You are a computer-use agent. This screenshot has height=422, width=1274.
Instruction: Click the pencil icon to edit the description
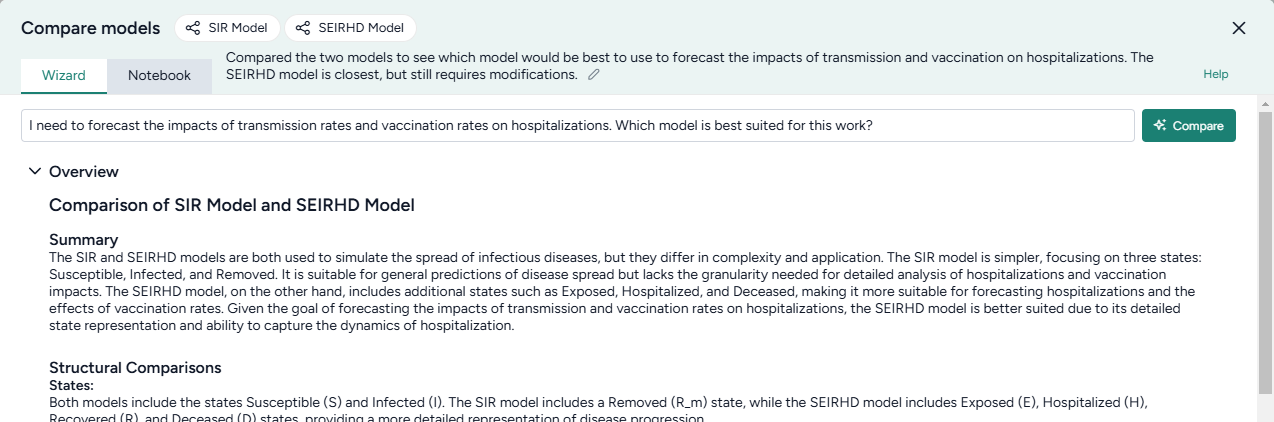pyautogui.click(x=594, y=75)
